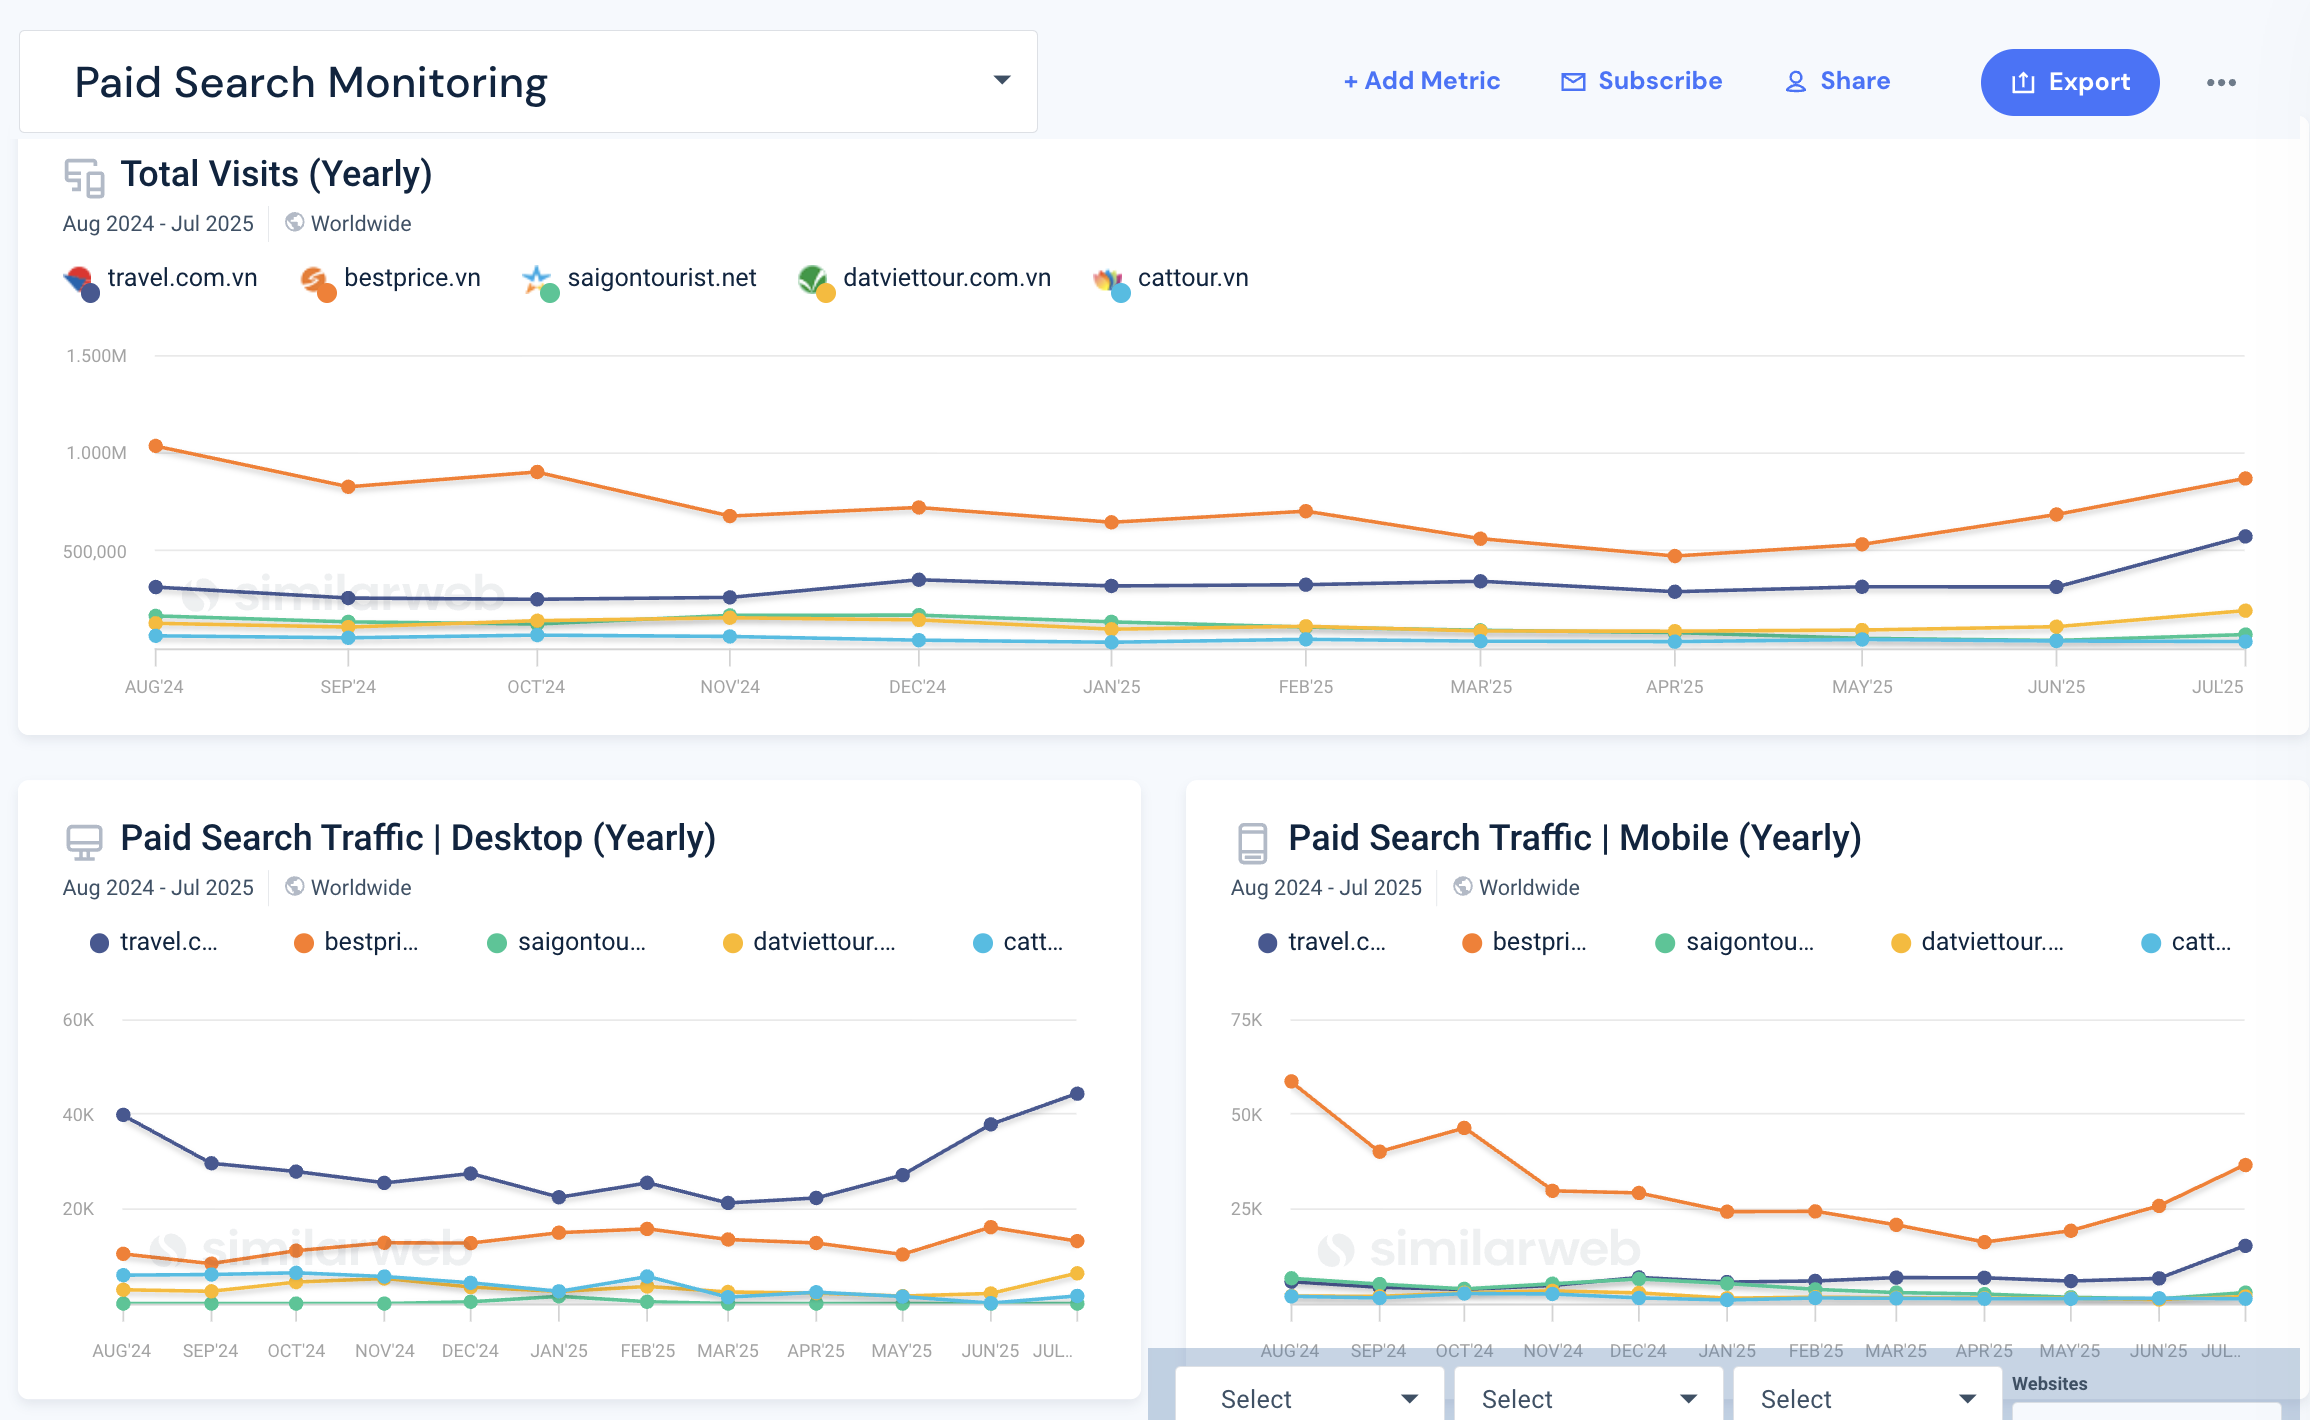Toggle cattour.vn series label in Total Visits legend
The image size is (2310, 1420).
click(x=1193, y=278)
